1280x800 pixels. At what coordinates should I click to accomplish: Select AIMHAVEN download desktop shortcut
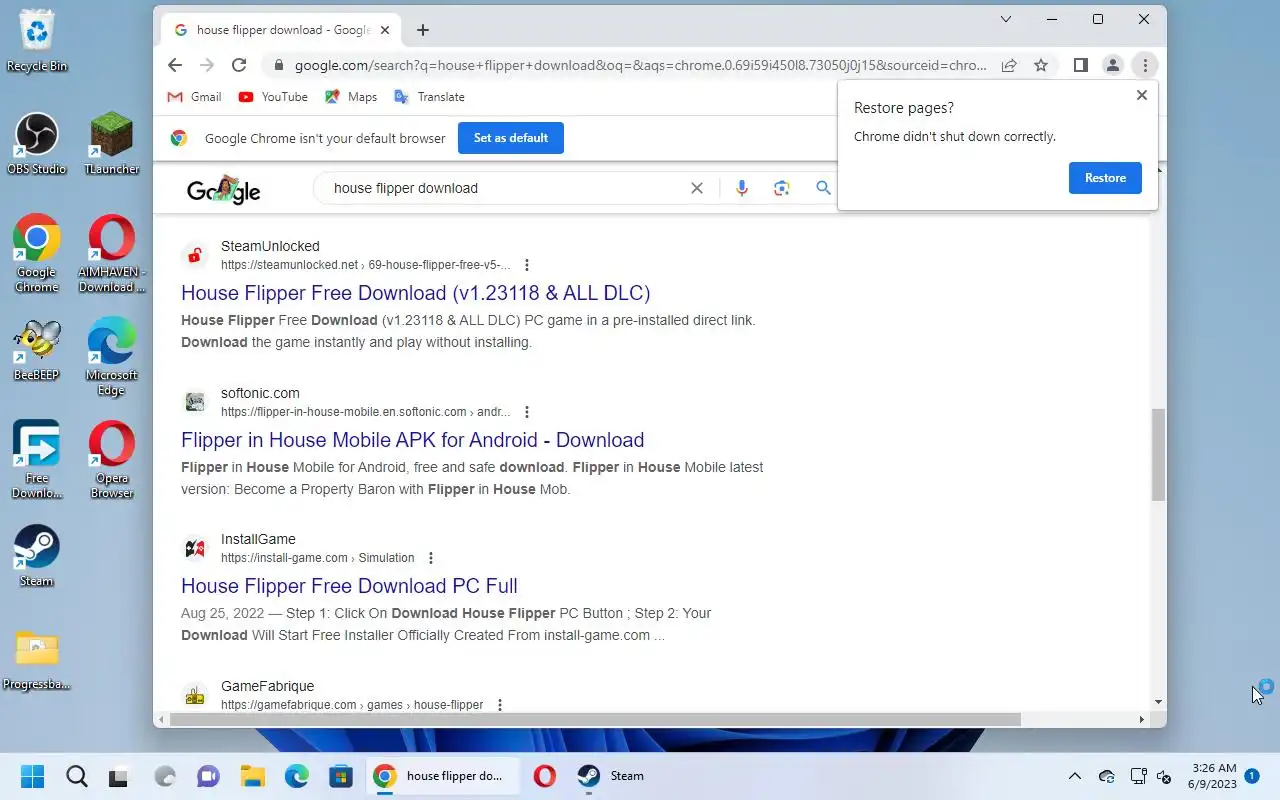tap(112, 254)
